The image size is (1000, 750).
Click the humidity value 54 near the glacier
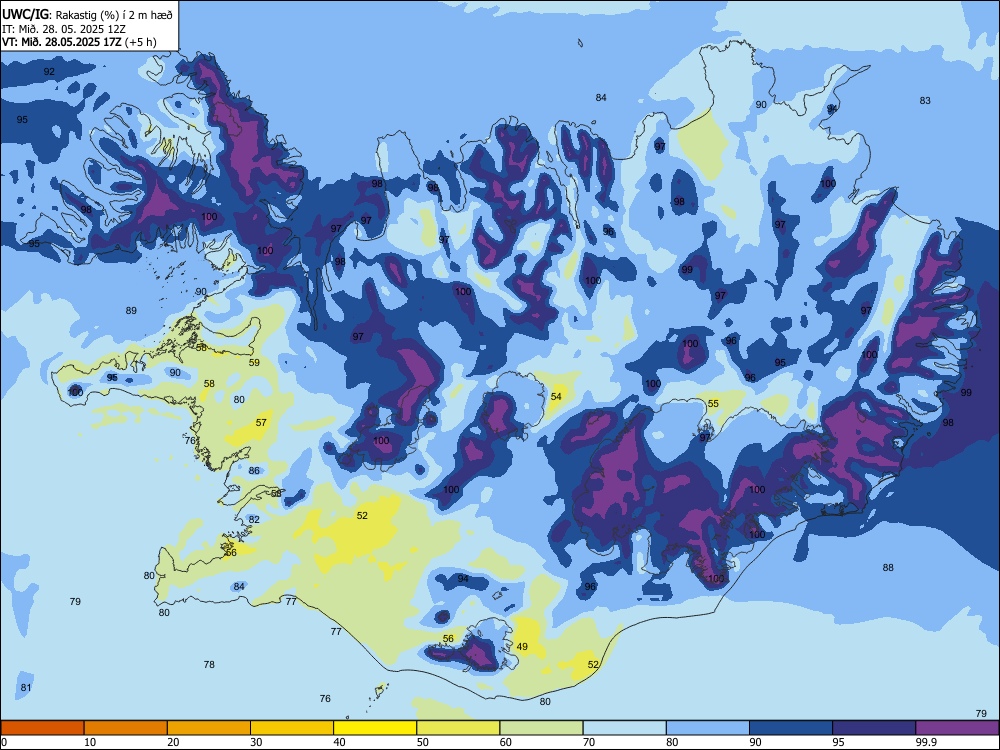coord(556,397)
